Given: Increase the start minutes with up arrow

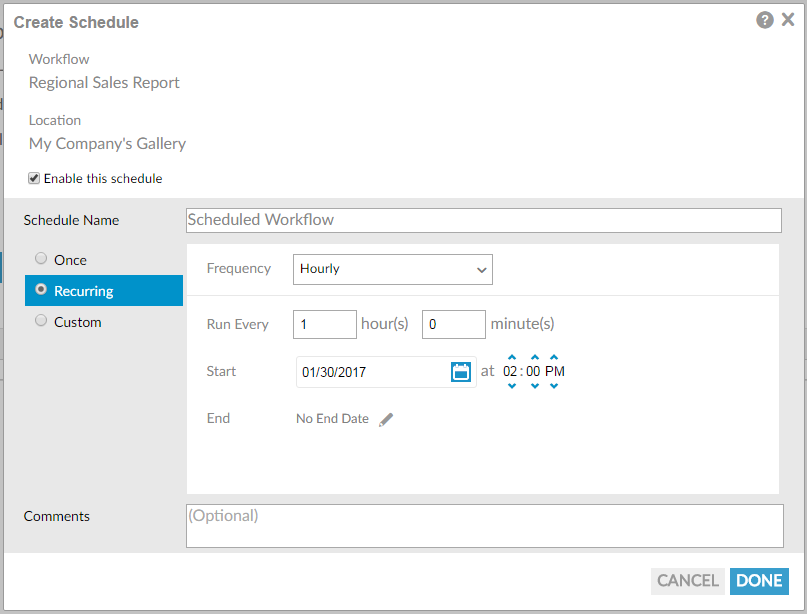Looking at the screenshot, I should click(535, 357).
